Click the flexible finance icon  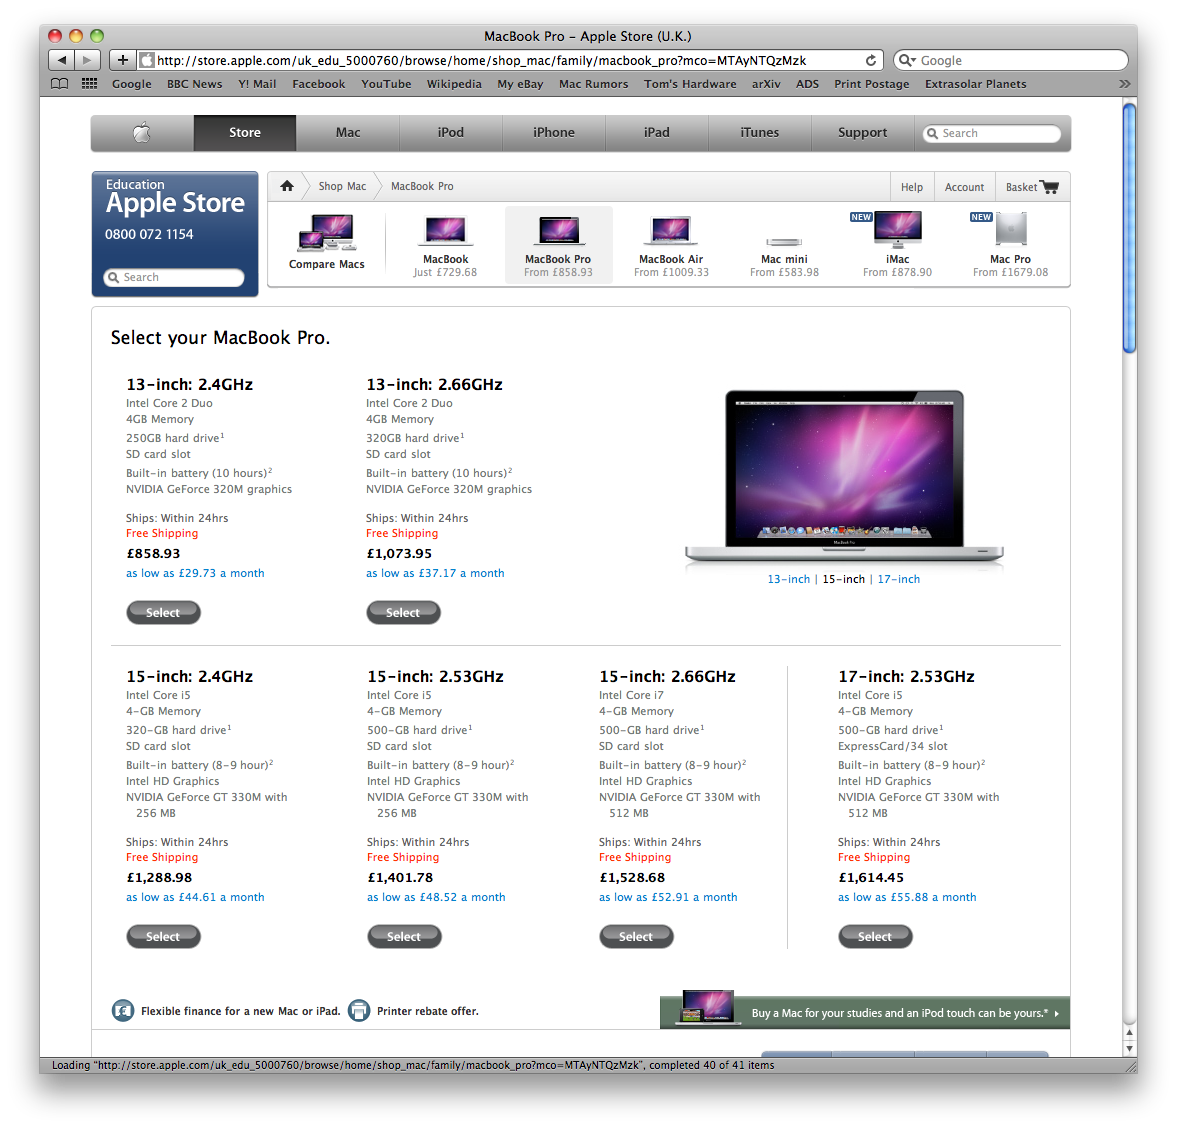(123, 1011)
